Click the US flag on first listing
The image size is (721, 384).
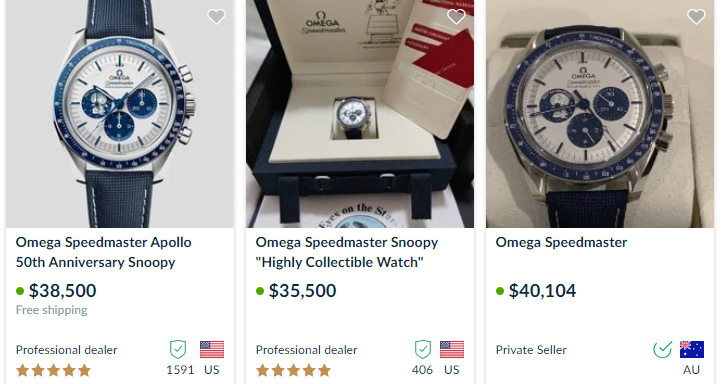tap(212, 350)
